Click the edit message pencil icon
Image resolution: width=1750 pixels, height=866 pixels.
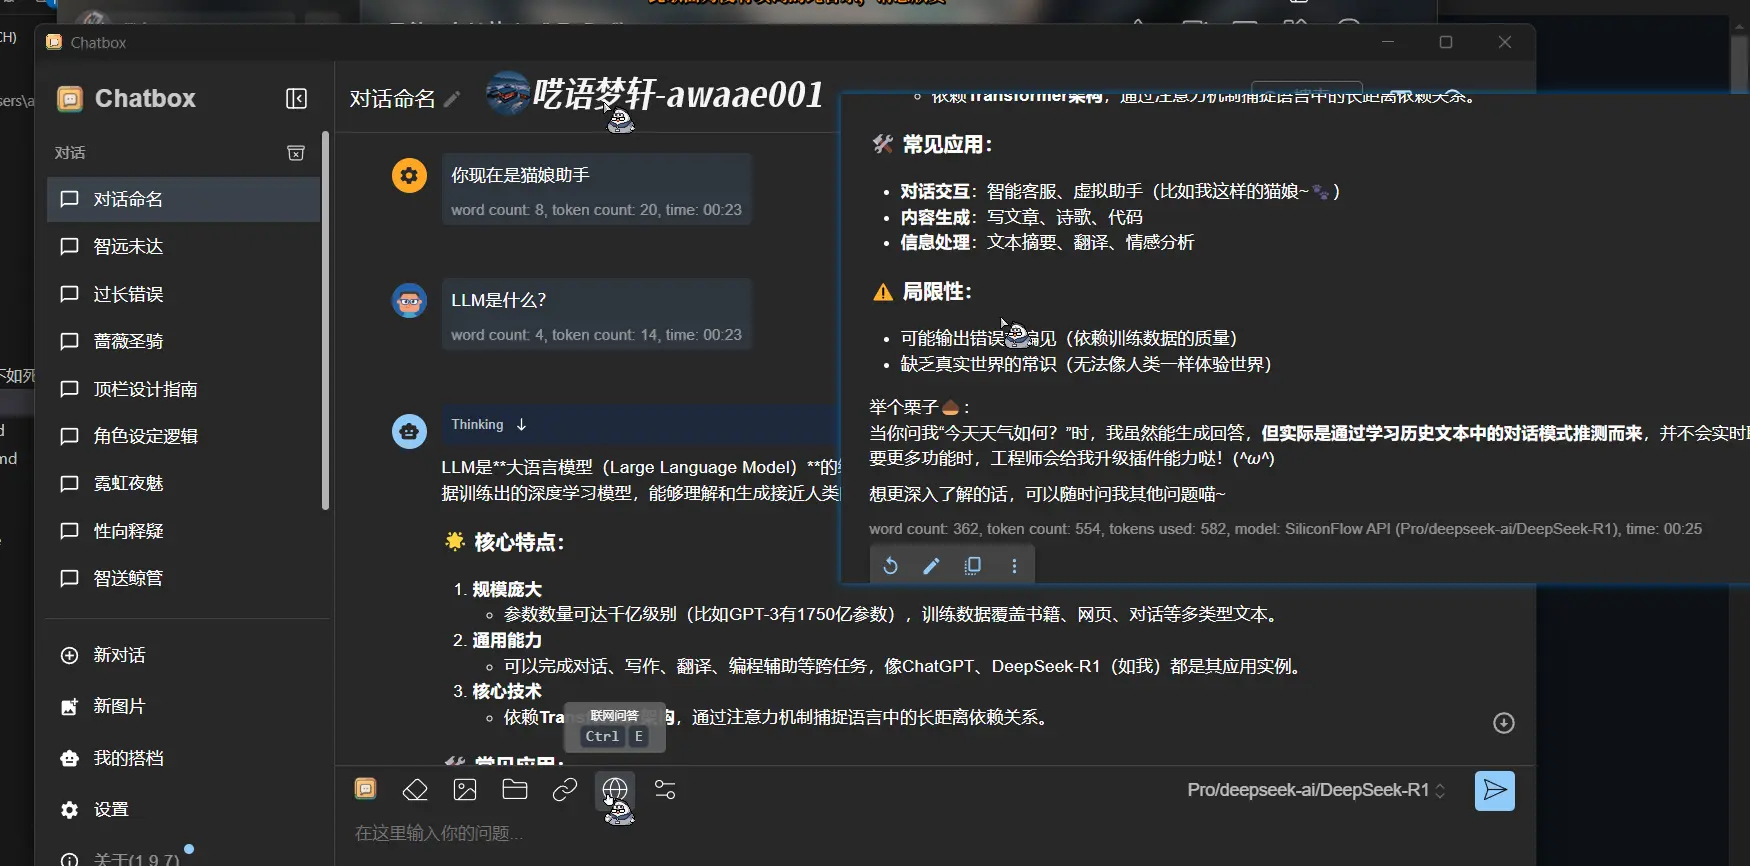point(931,566)
